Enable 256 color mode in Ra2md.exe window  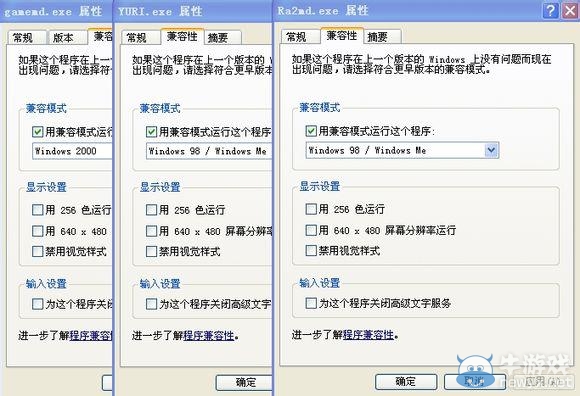pyautogui.click(x=311, y=209)
